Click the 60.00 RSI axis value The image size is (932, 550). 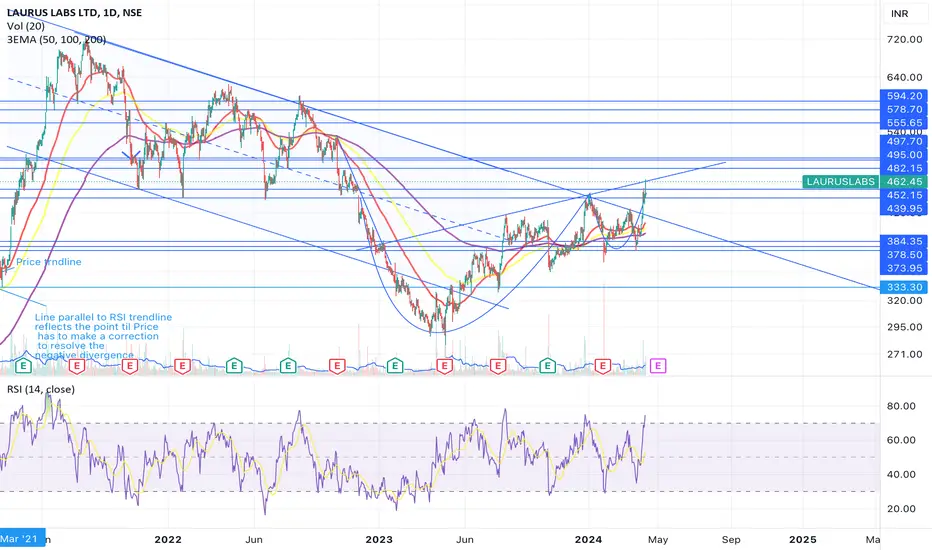click(x=901, y=440)
